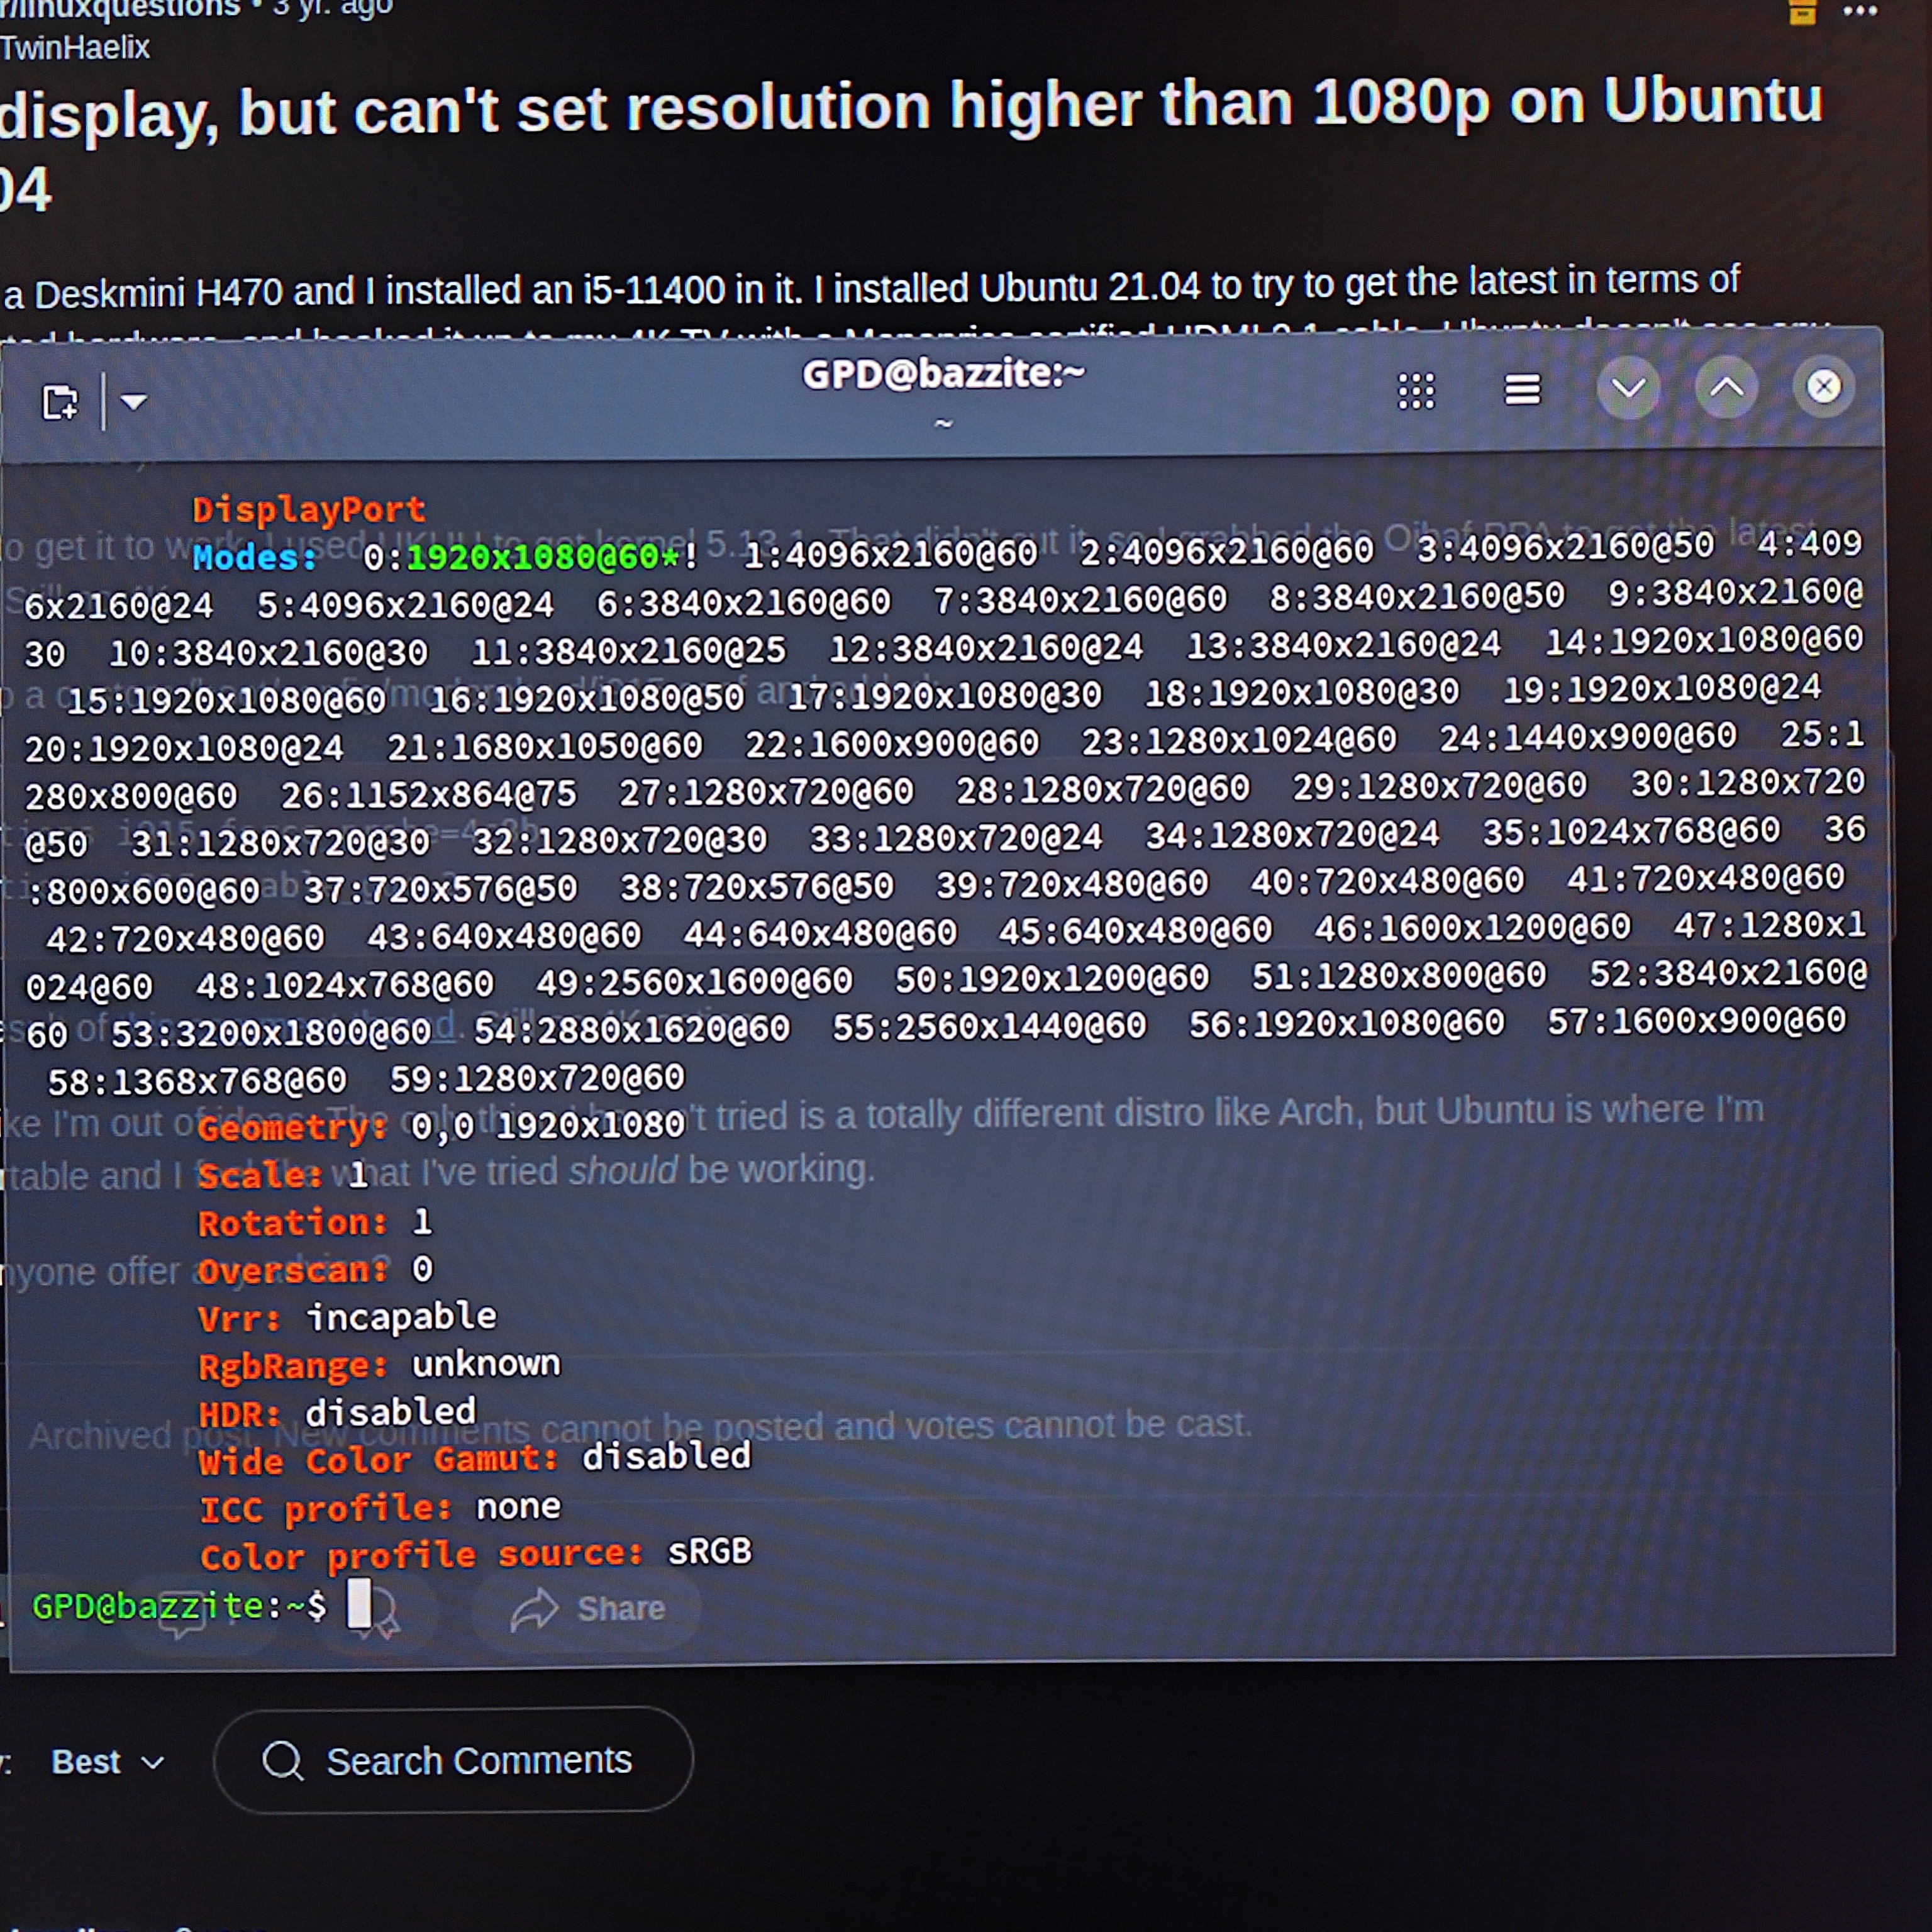Open the post's three-dot options menu
The height and width of the screenshot is (1932, 1932).
pyautogui.click(x=1860, y=11)
